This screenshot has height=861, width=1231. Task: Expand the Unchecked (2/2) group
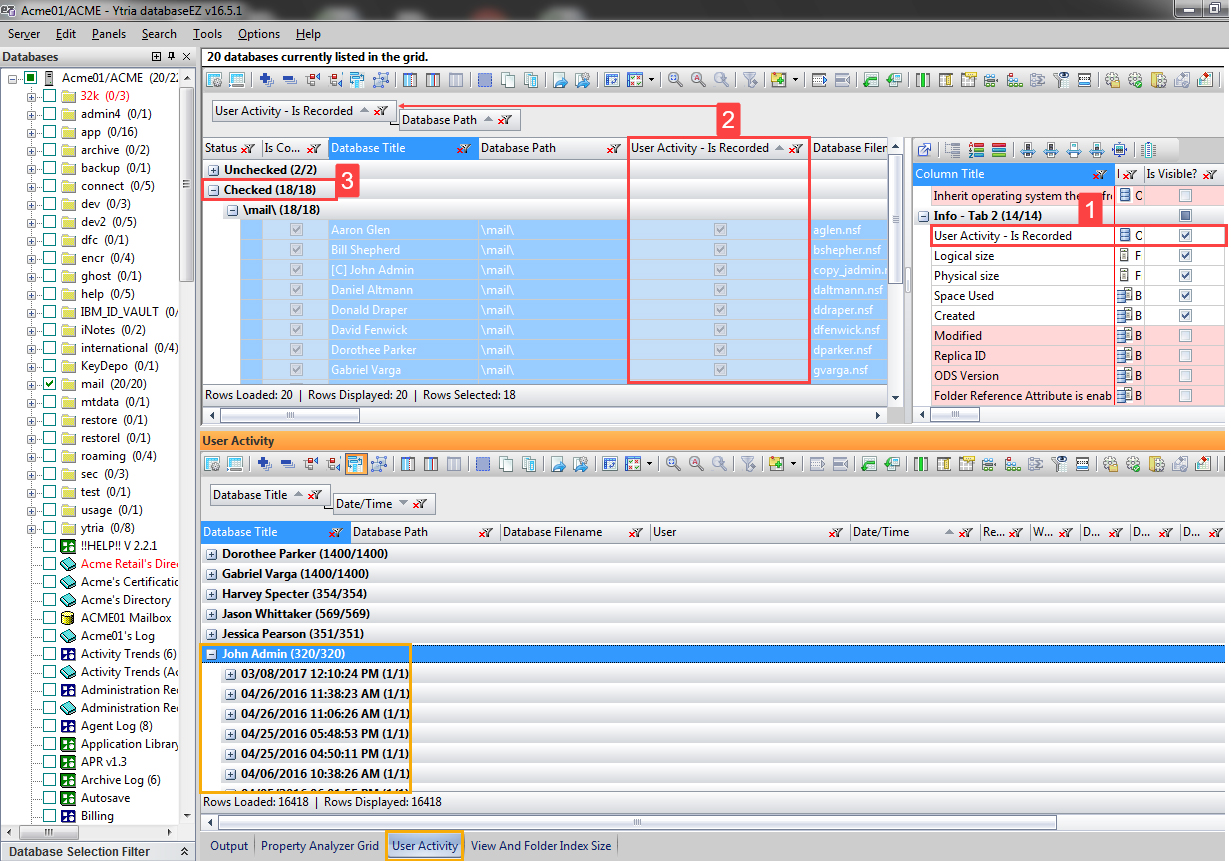click(214, 171)
